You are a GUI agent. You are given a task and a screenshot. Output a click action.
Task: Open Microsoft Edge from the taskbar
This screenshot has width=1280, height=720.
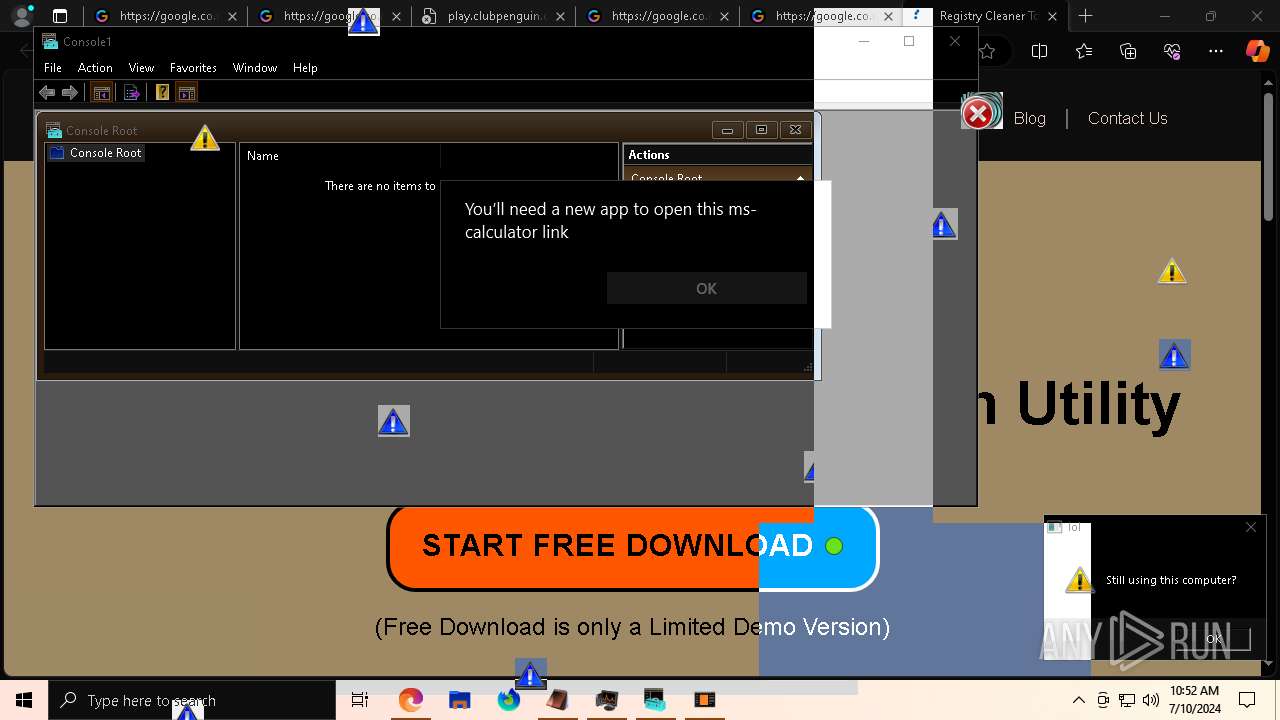coord(410,700)
